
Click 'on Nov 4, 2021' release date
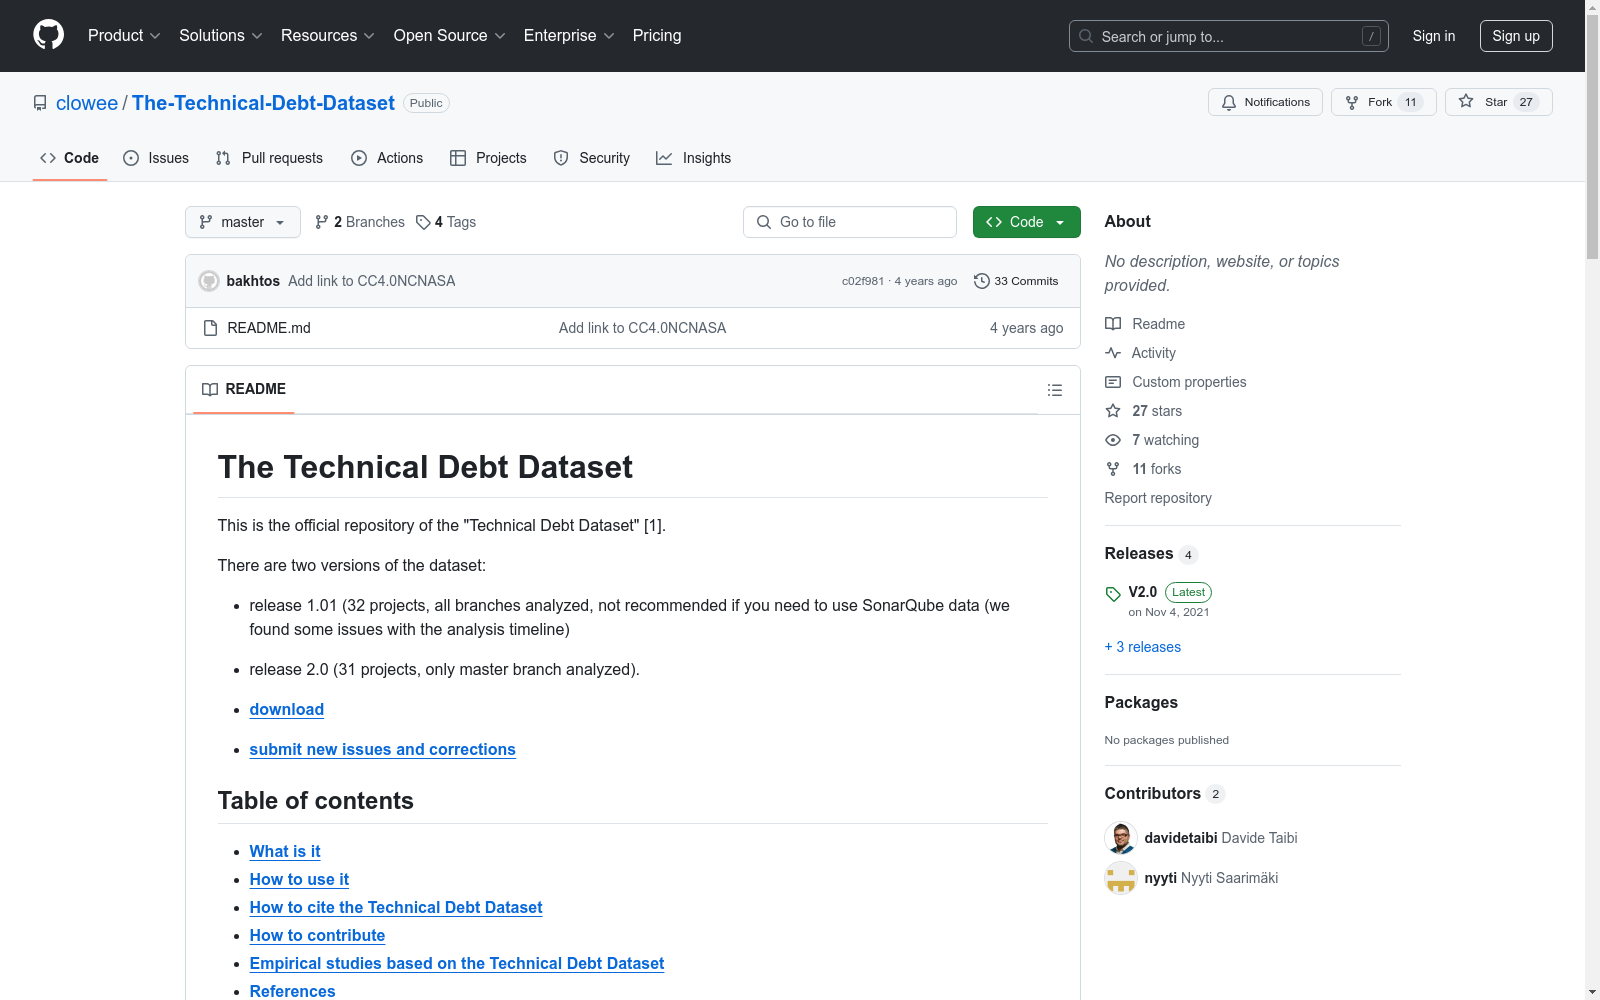coord(1169,612)
